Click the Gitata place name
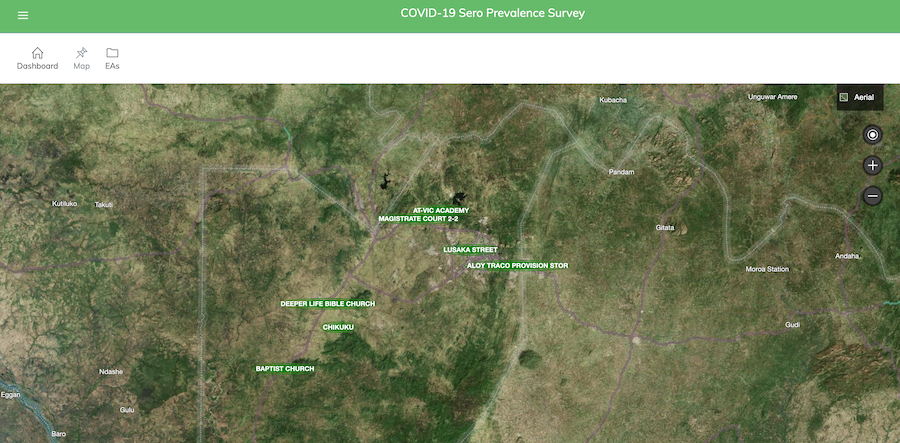The image size is (900, 443). [665, 228]
